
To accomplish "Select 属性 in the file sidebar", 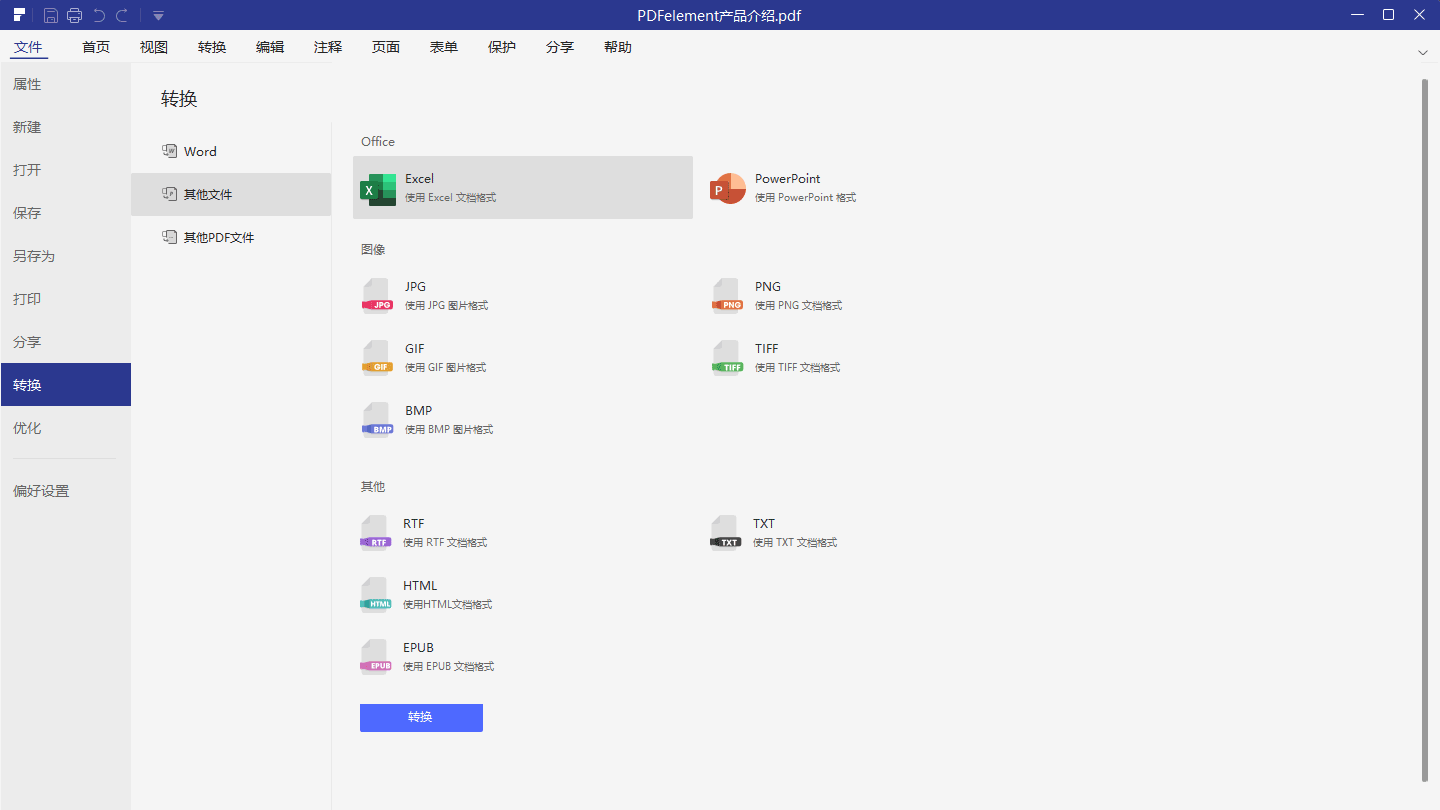I will (x=65, y=84).
